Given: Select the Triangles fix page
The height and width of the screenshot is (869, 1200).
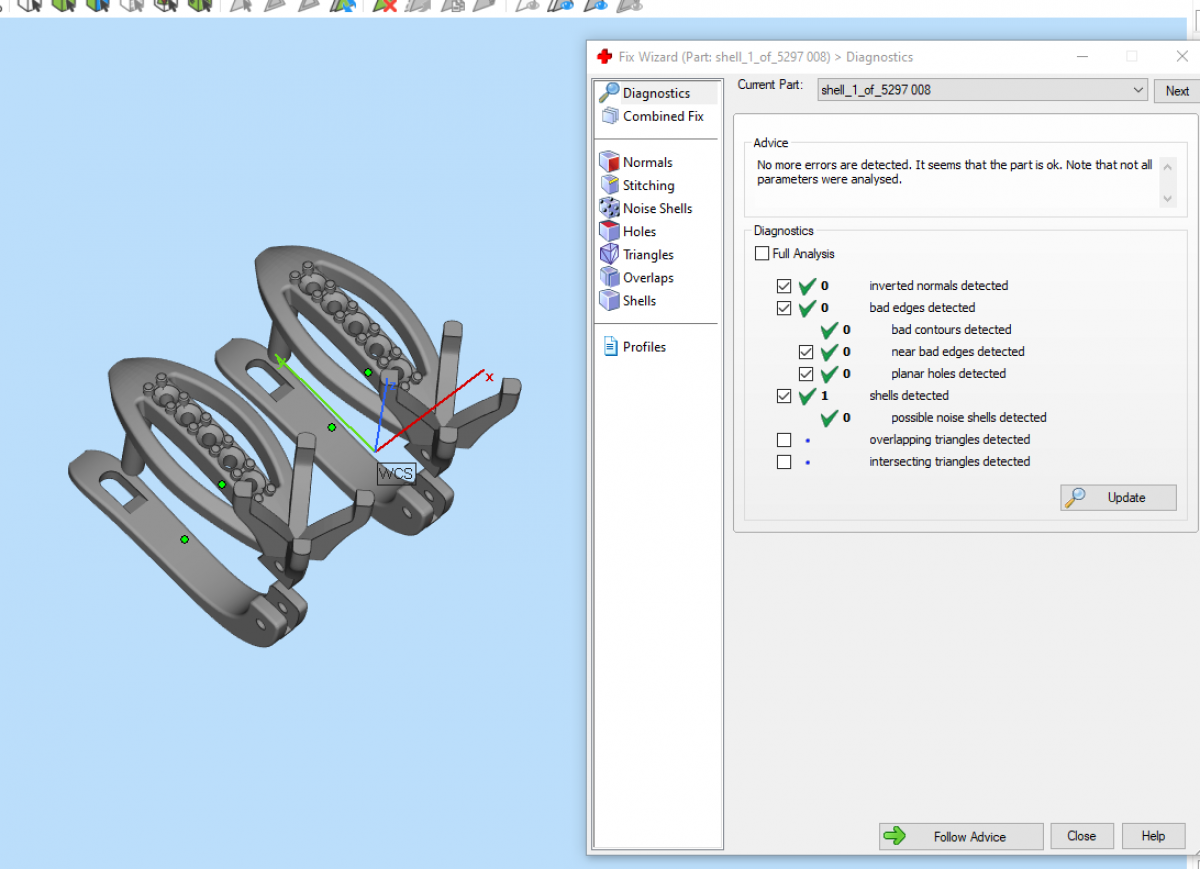Looking at the screenshot, I should tap(647, 254).
